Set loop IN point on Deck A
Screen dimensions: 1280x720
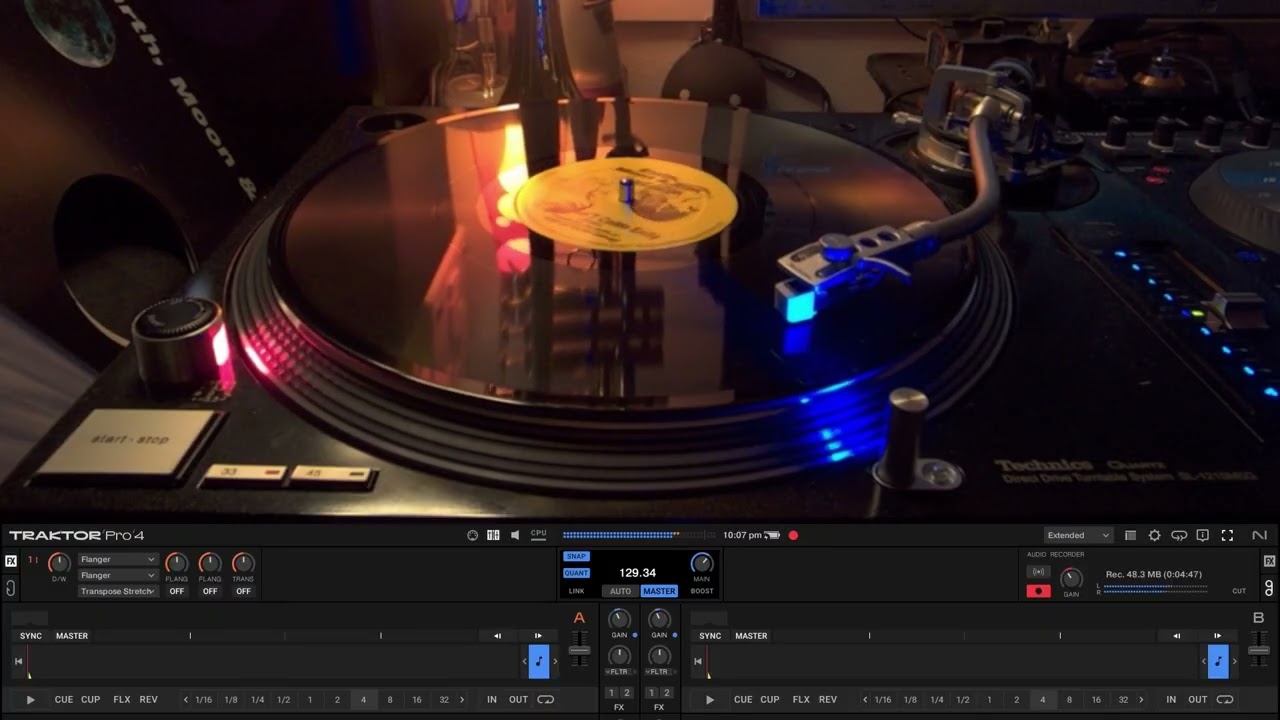[x=492, y=700]
